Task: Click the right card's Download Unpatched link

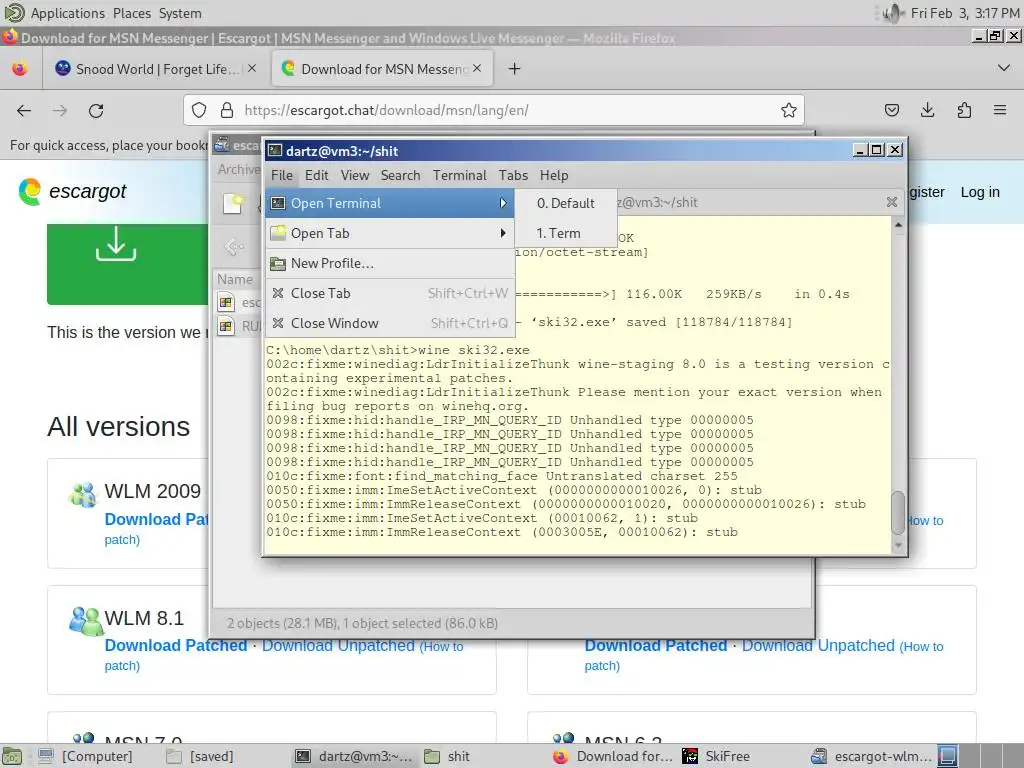Action: click(818, 645)
